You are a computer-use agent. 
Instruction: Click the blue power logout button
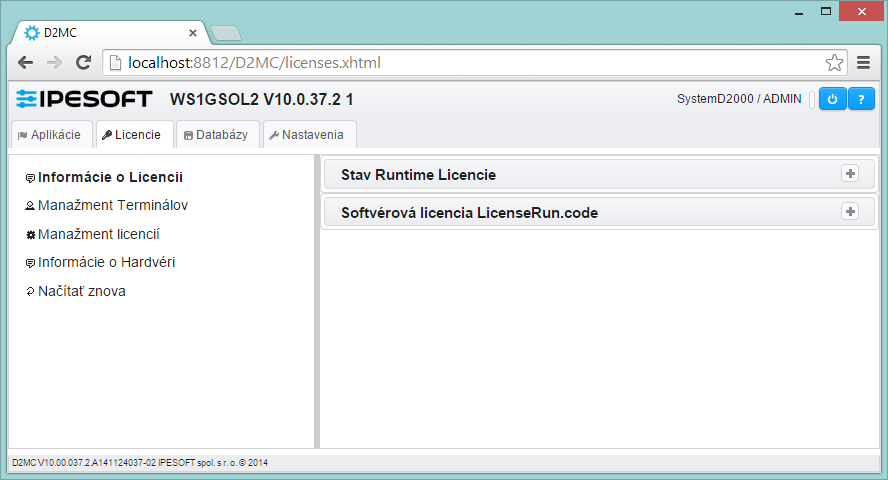click(x=832, y=99)
